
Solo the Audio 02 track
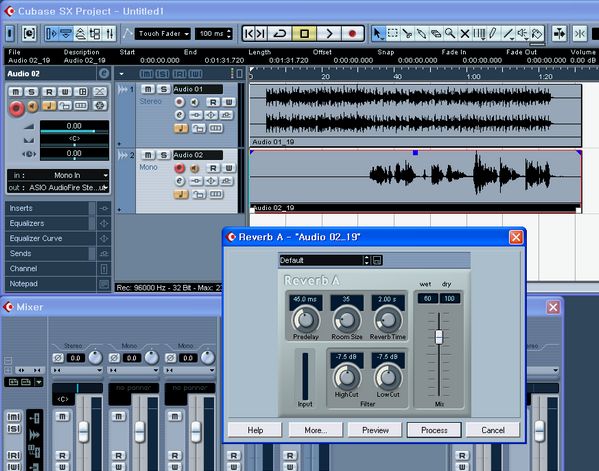(x=164, y=155)
